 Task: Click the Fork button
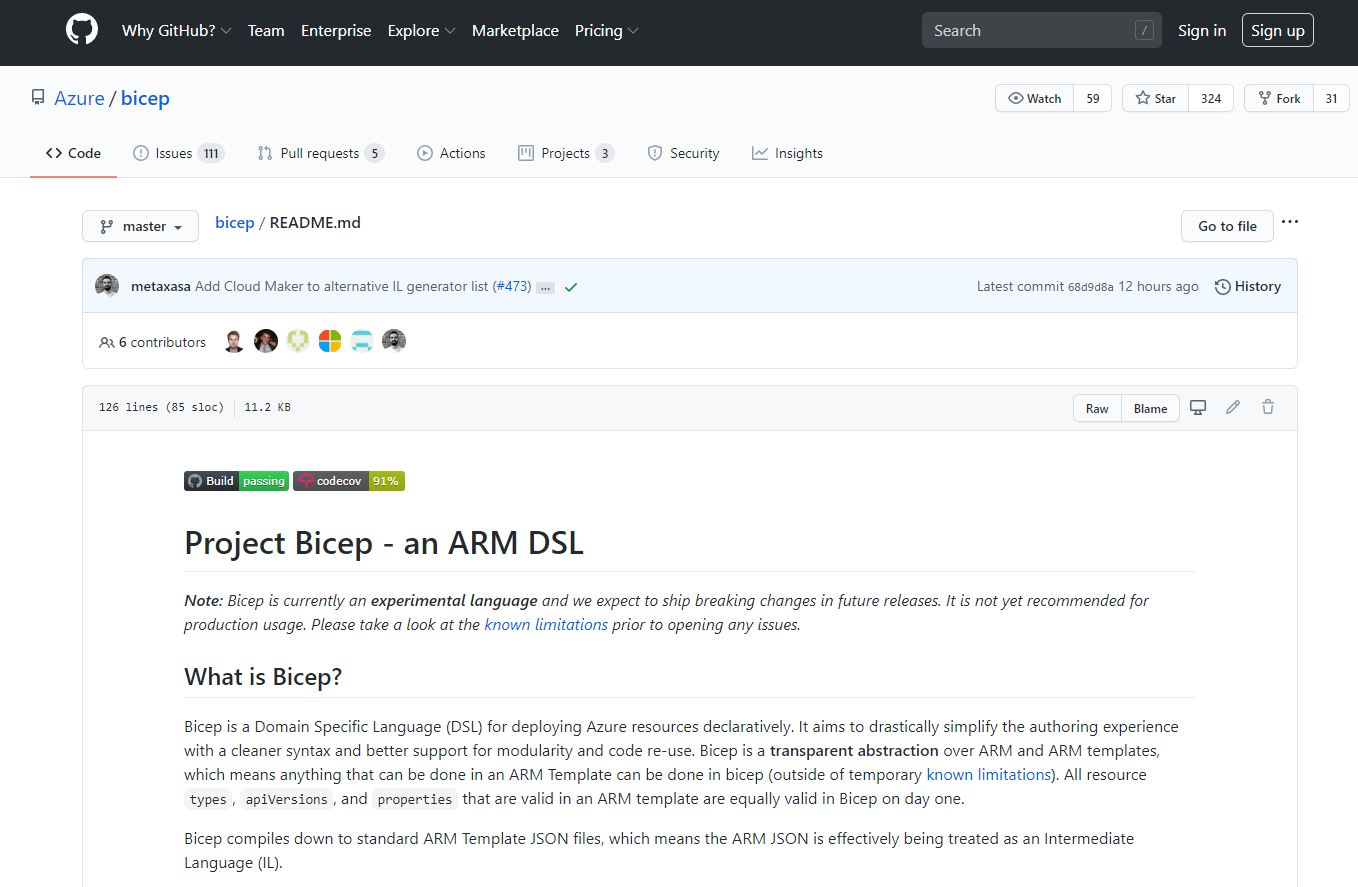[1278, 98]
